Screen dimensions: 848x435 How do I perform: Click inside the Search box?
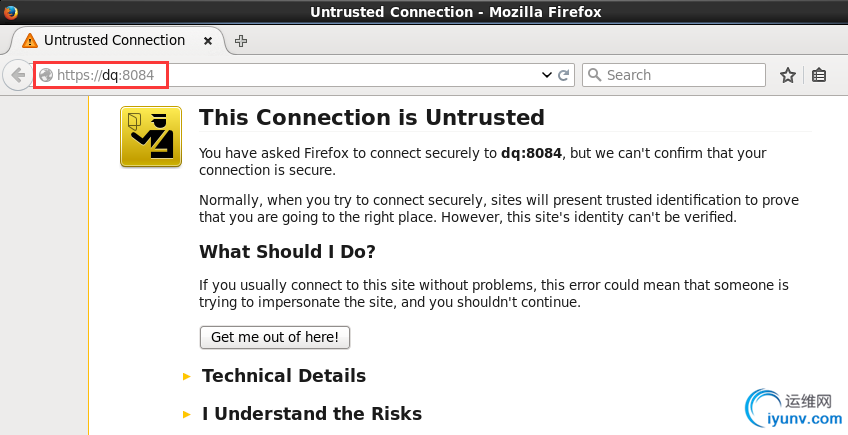coord(680,75)
